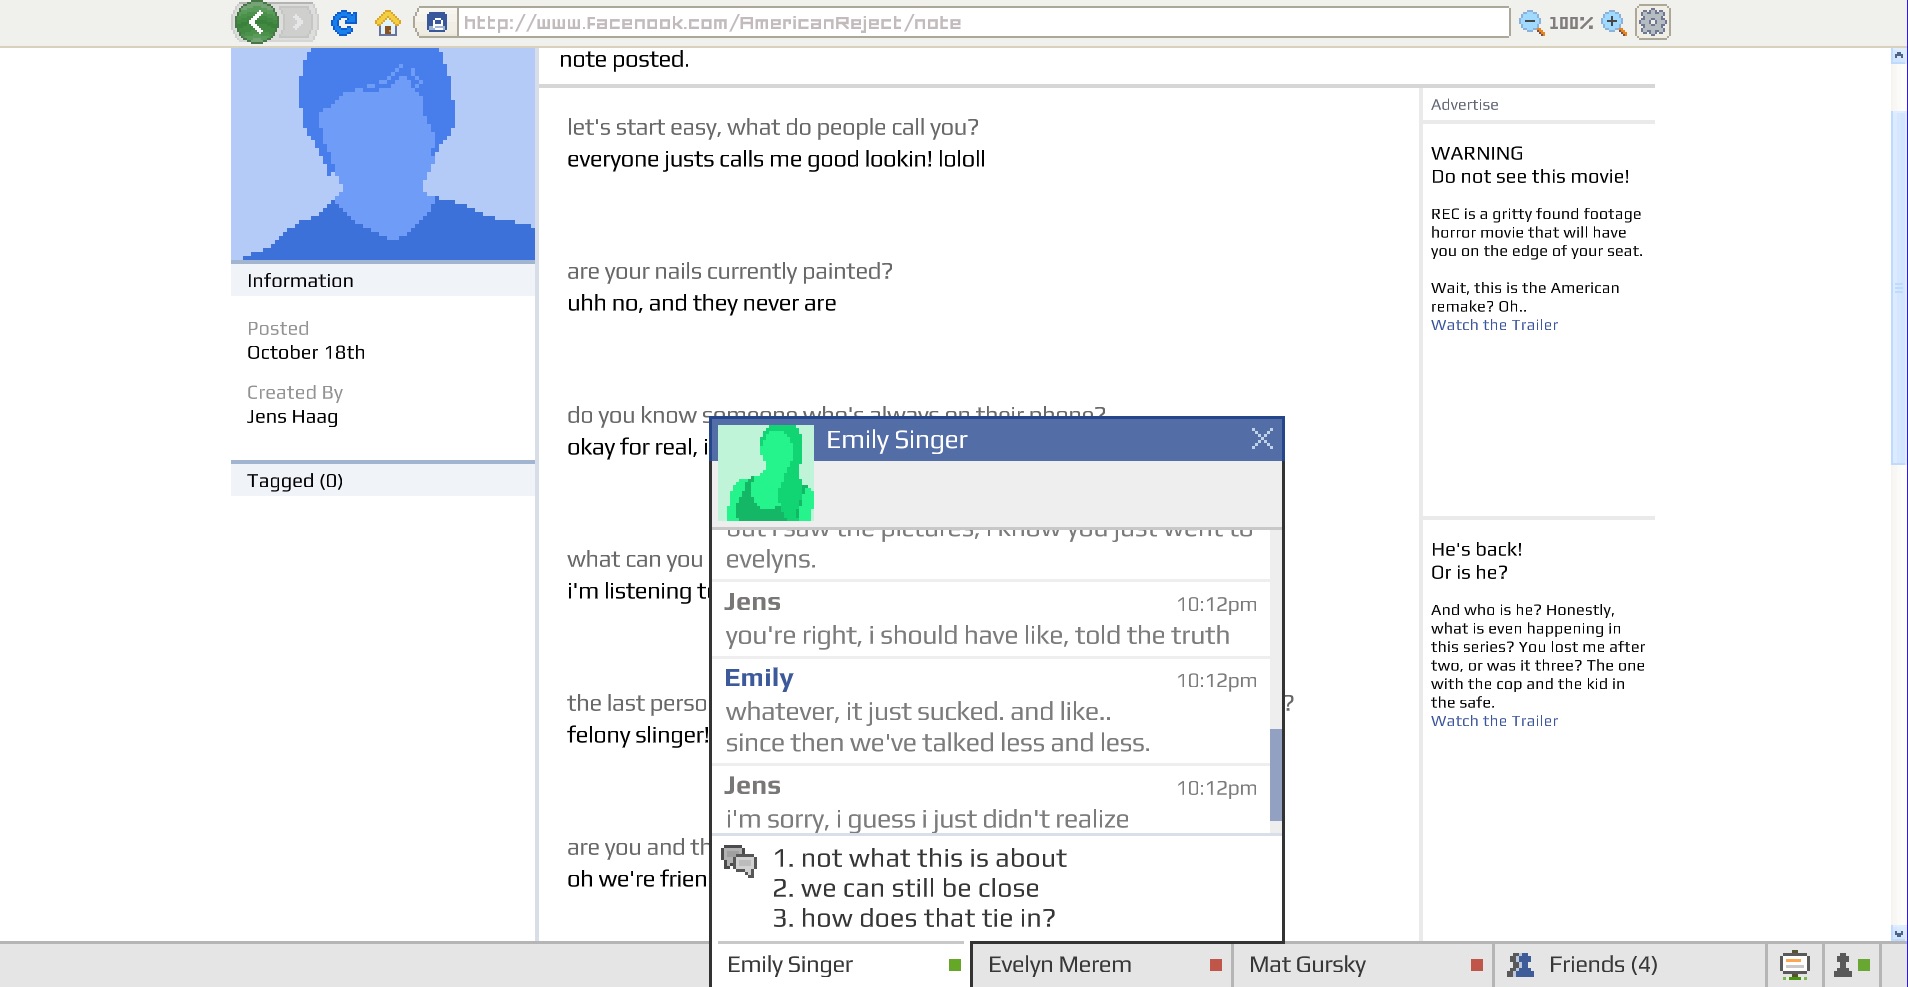Open the browser settings gear
The height and width of the screenshot is (987, 1908).
[x=1653, y=22]
